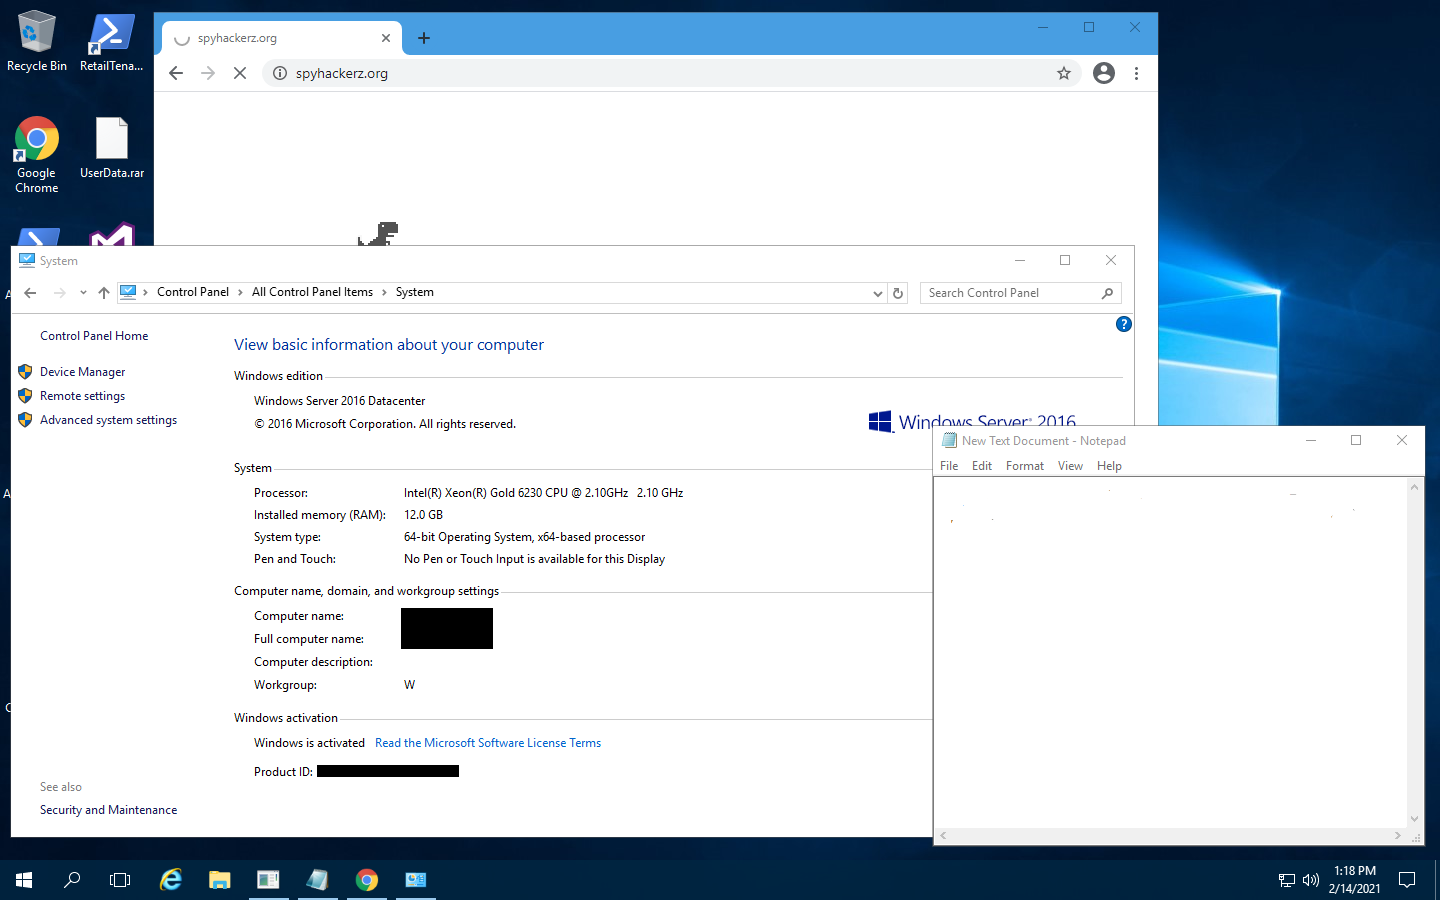Click Chrome's forward navigation arrow
Screen dimensions: 1440x900
[208, 73]
